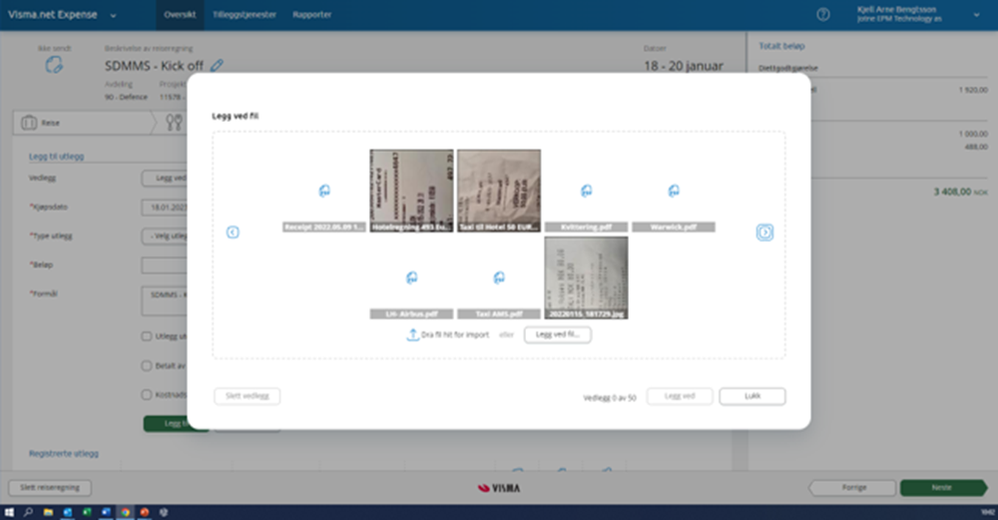Click the Legg ved button in dialog footer
The image size is (998, 520).
680,396
